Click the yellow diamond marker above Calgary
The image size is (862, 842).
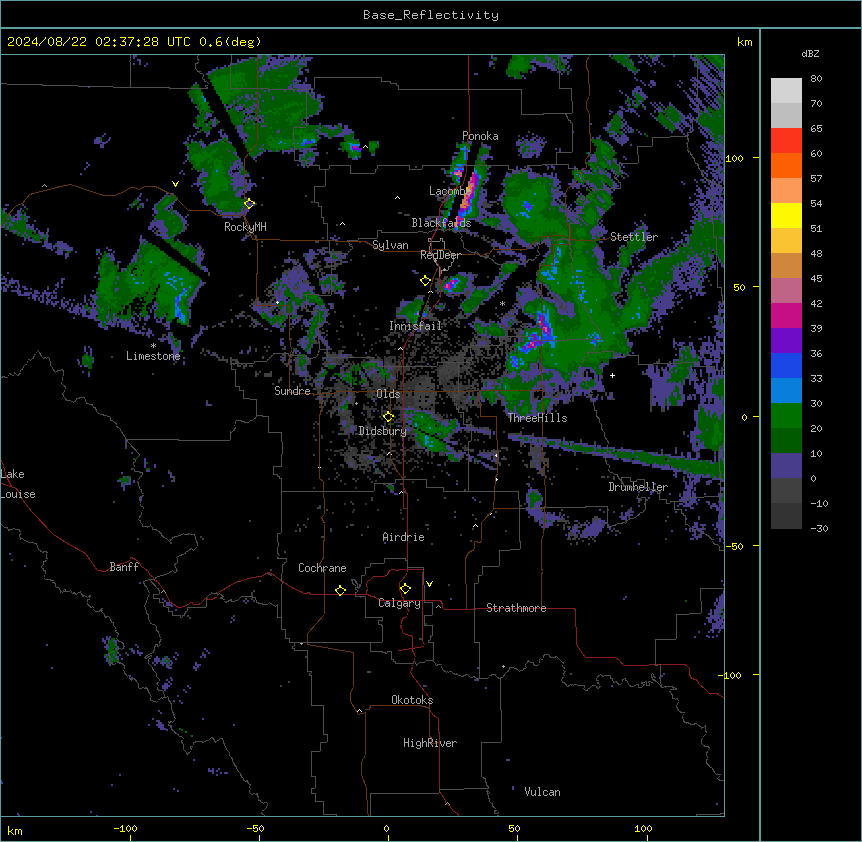(x=405, y=589)
